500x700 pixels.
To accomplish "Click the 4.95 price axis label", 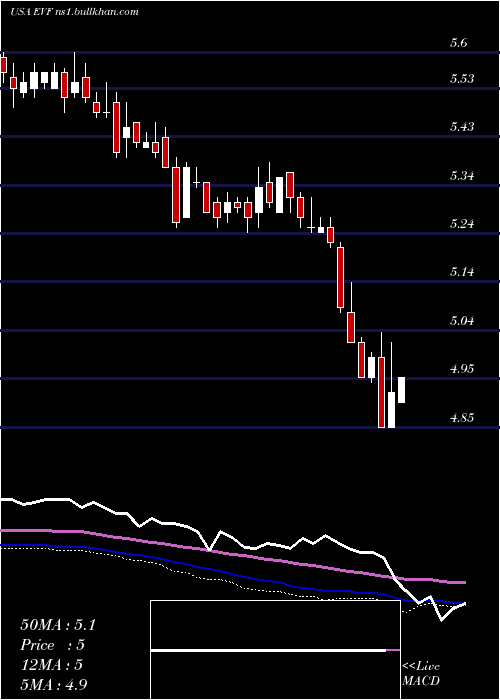I will coord(462,369).
